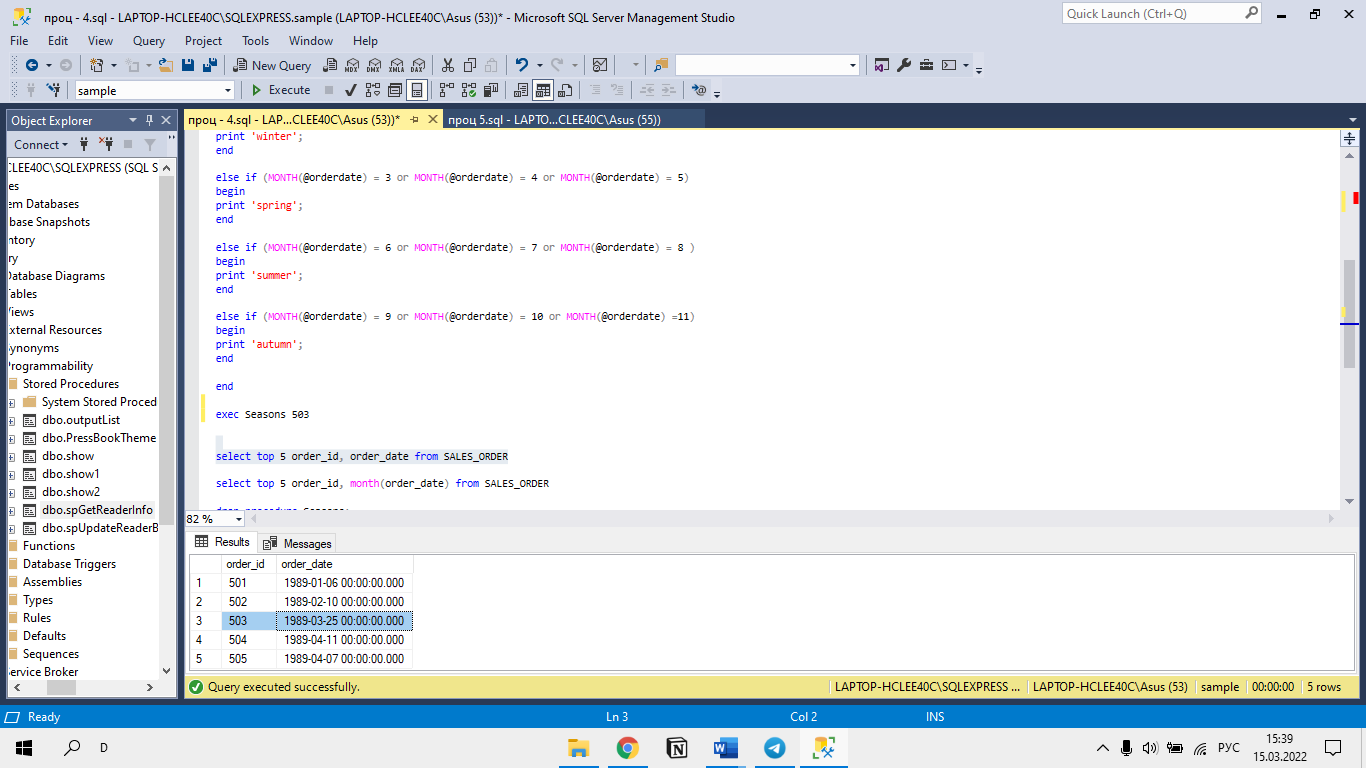Click the Toolbox briefcase icon
This screenshot has width=1366, height=768.
point(926,65)
